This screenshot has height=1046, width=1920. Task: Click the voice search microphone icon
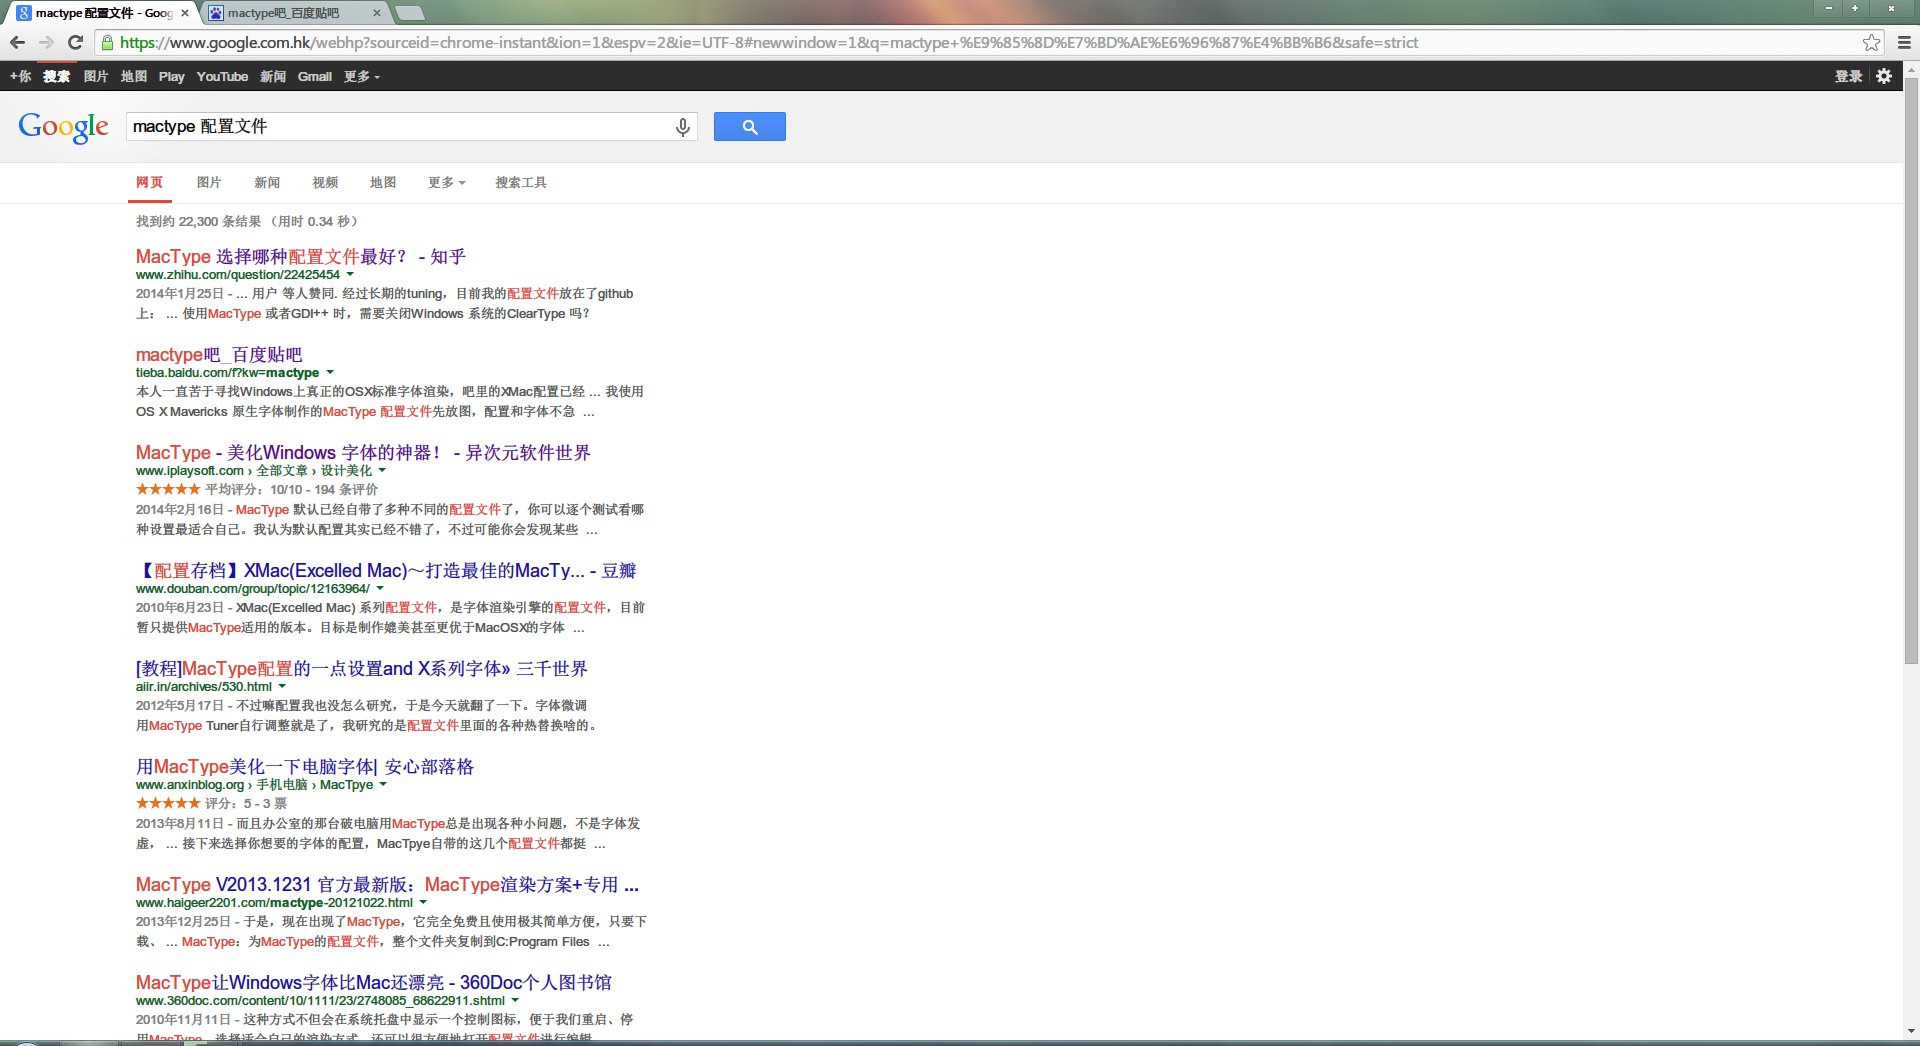(683, 127)
